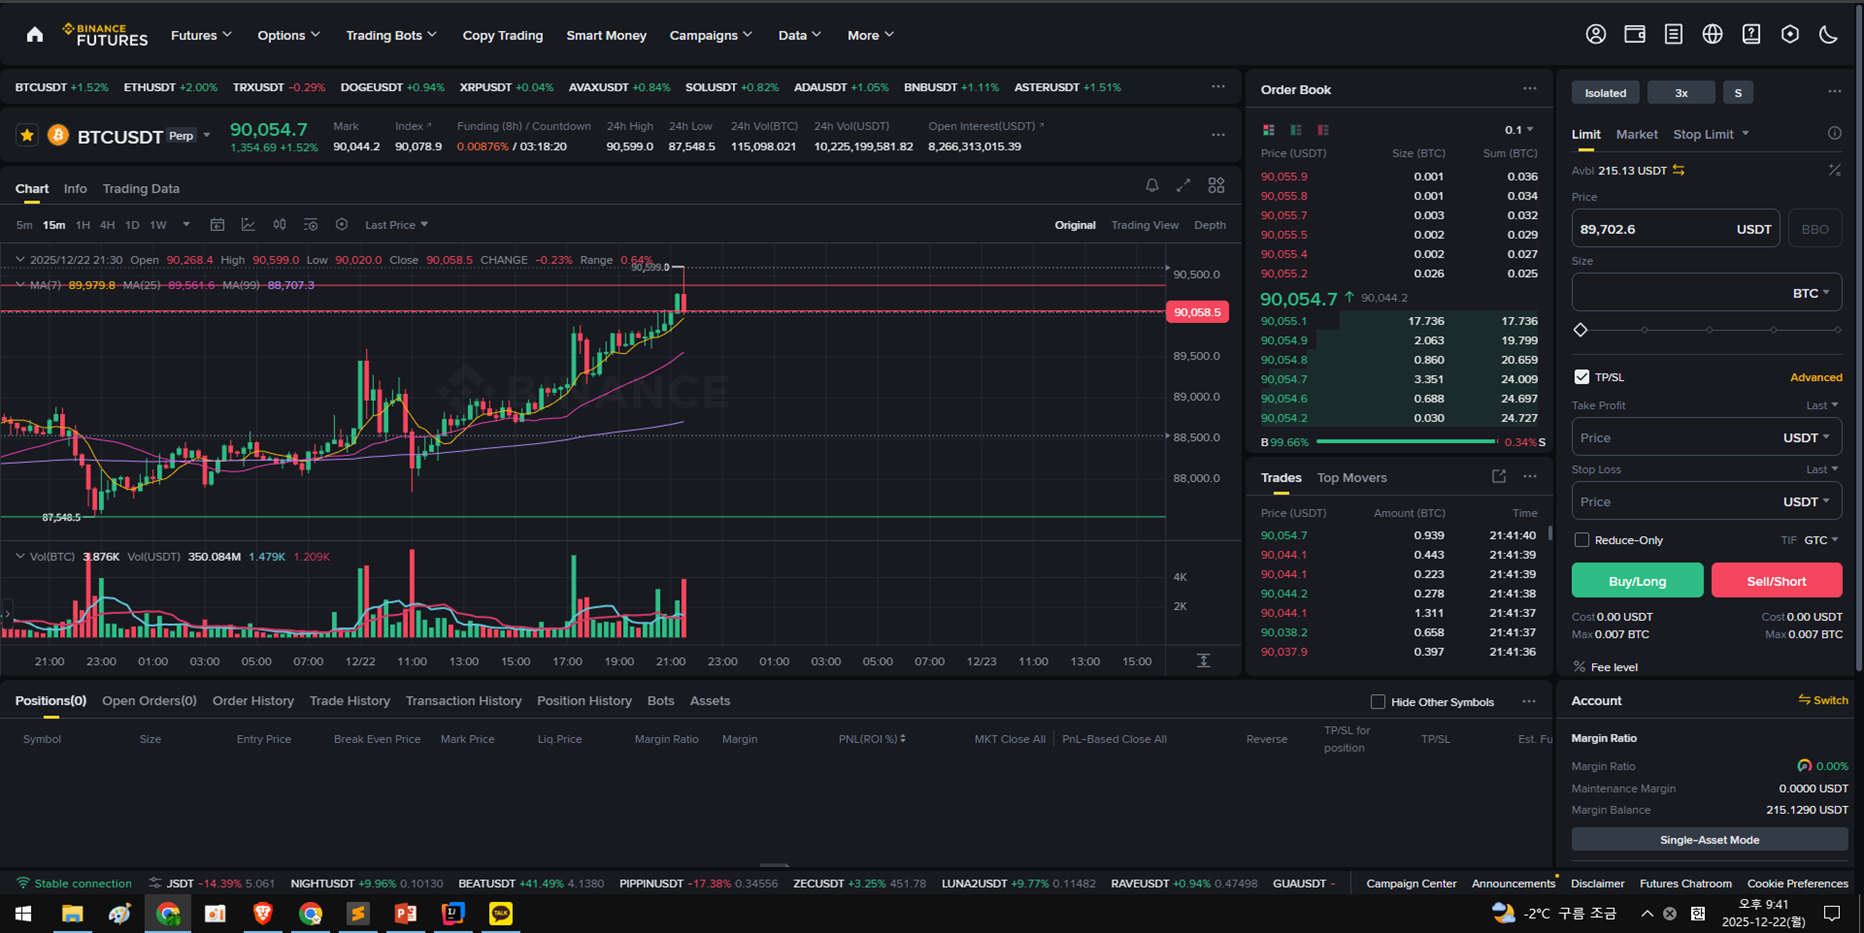Open the Order History tab
Screen dimensions: 1864x933
coord(253,701)
